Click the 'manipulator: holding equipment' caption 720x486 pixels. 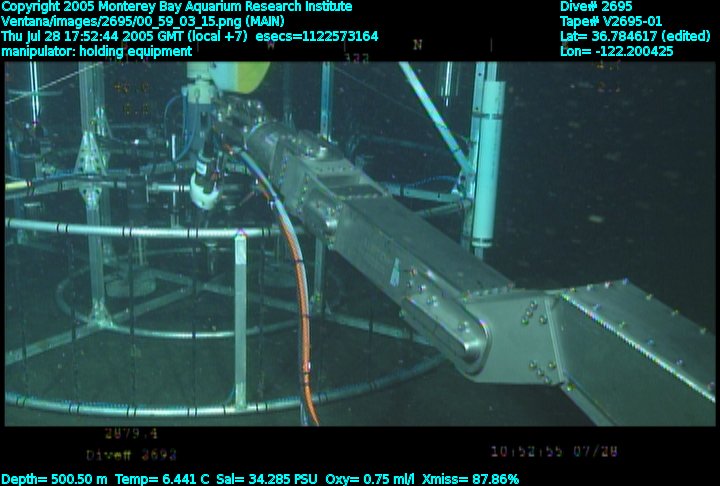coord(96,51)
